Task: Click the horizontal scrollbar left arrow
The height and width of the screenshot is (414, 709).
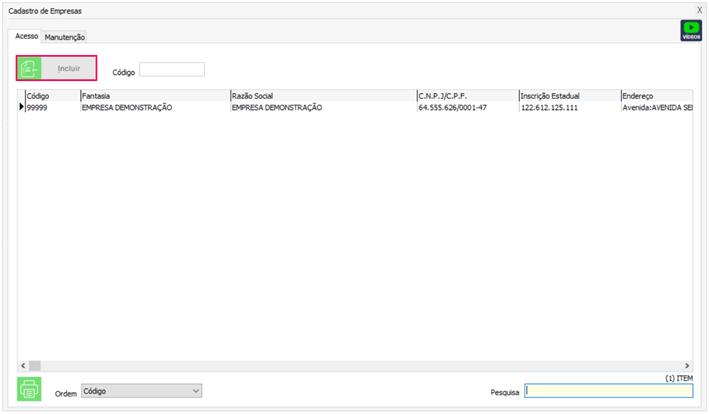Action: [23, 366]
